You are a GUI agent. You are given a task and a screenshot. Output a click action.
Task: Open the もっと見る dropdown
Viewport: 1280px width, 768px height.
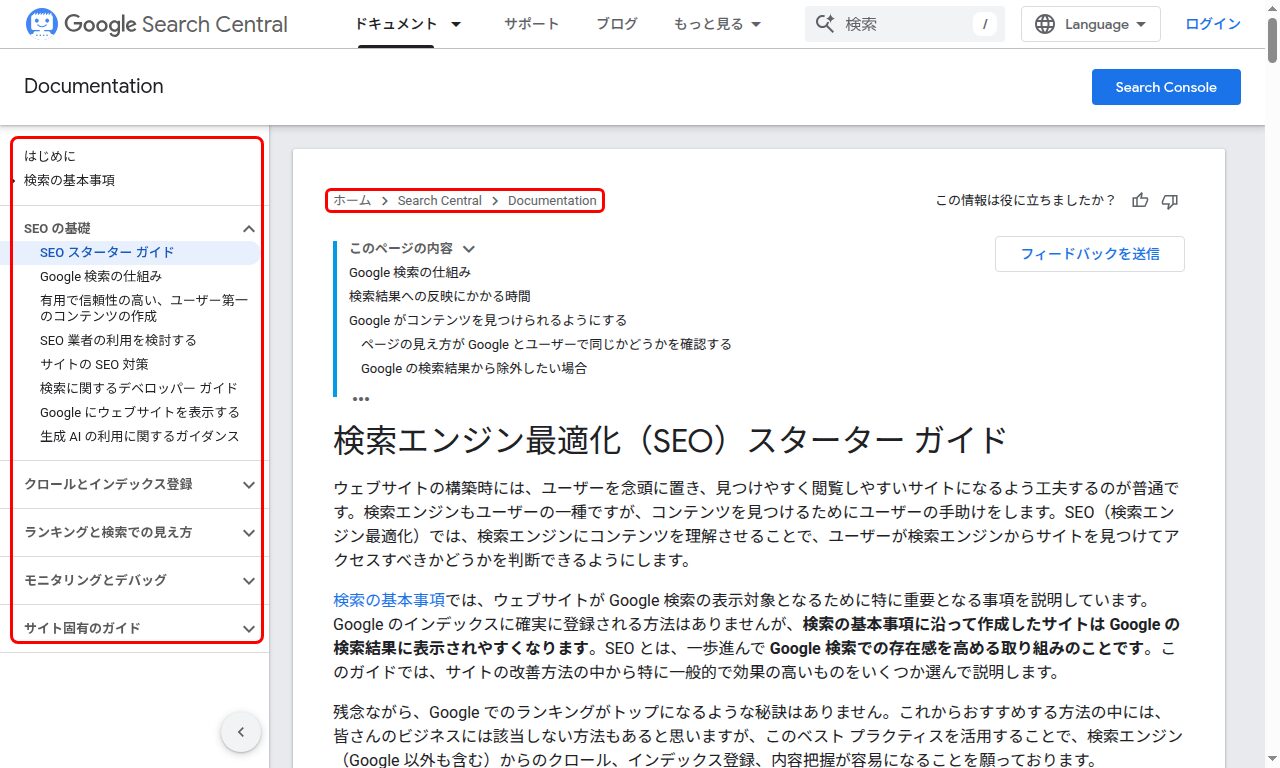click(717, 24)
